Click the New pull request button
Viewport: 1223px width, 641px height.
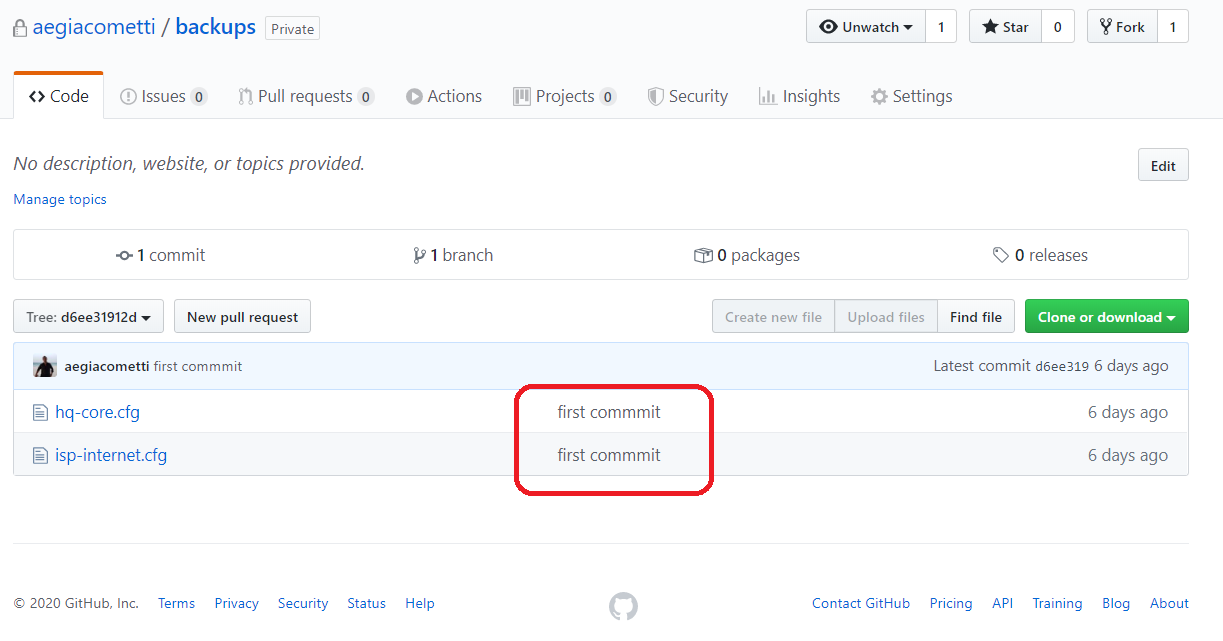tap(243, 317)
